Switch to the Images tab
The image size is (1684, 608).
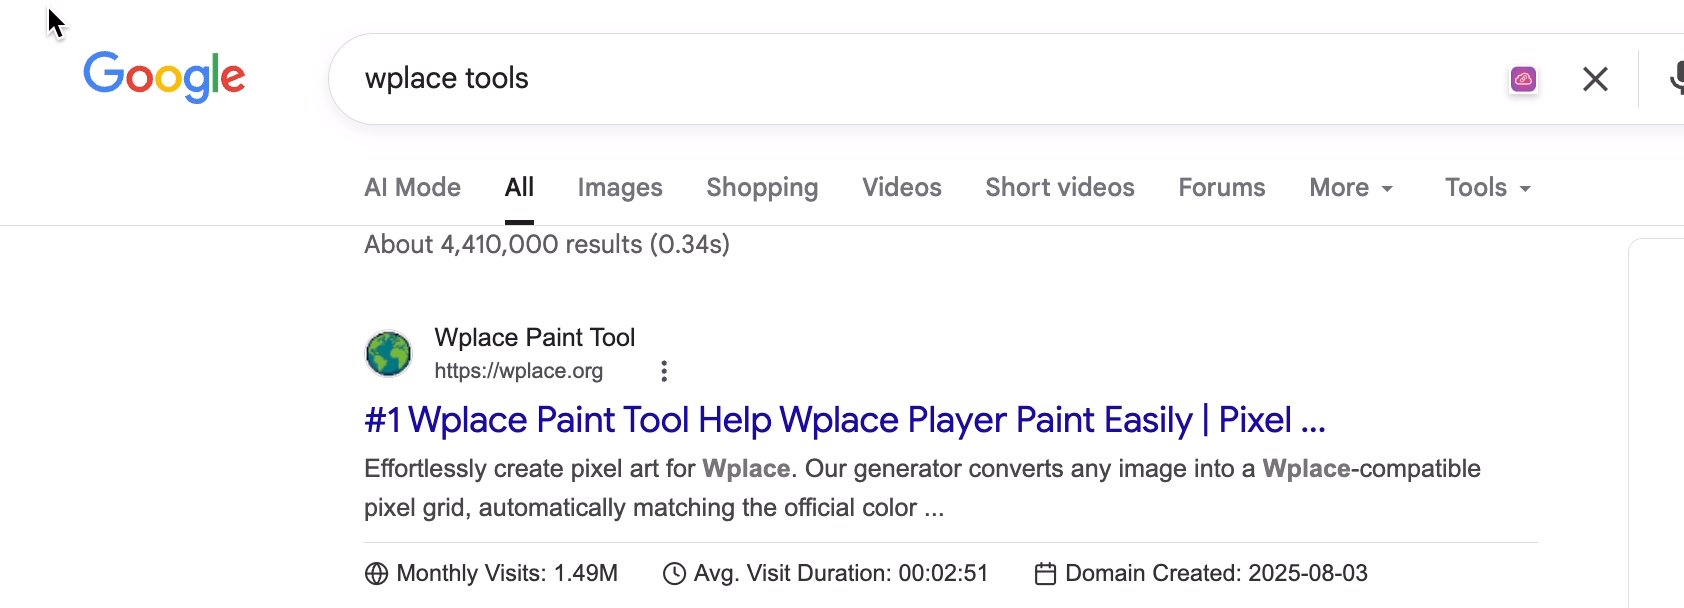tap(620, 188)
